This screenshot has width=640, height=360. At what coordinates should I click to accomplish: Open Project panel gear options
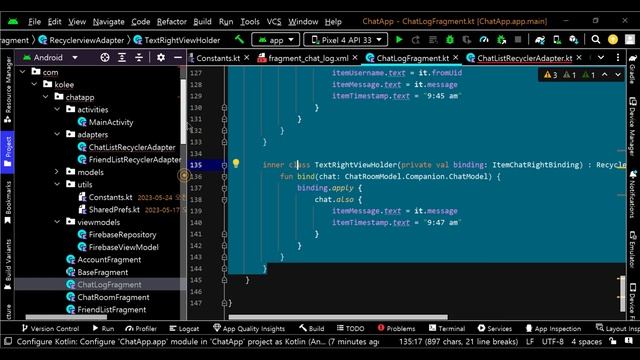(161, 58)
